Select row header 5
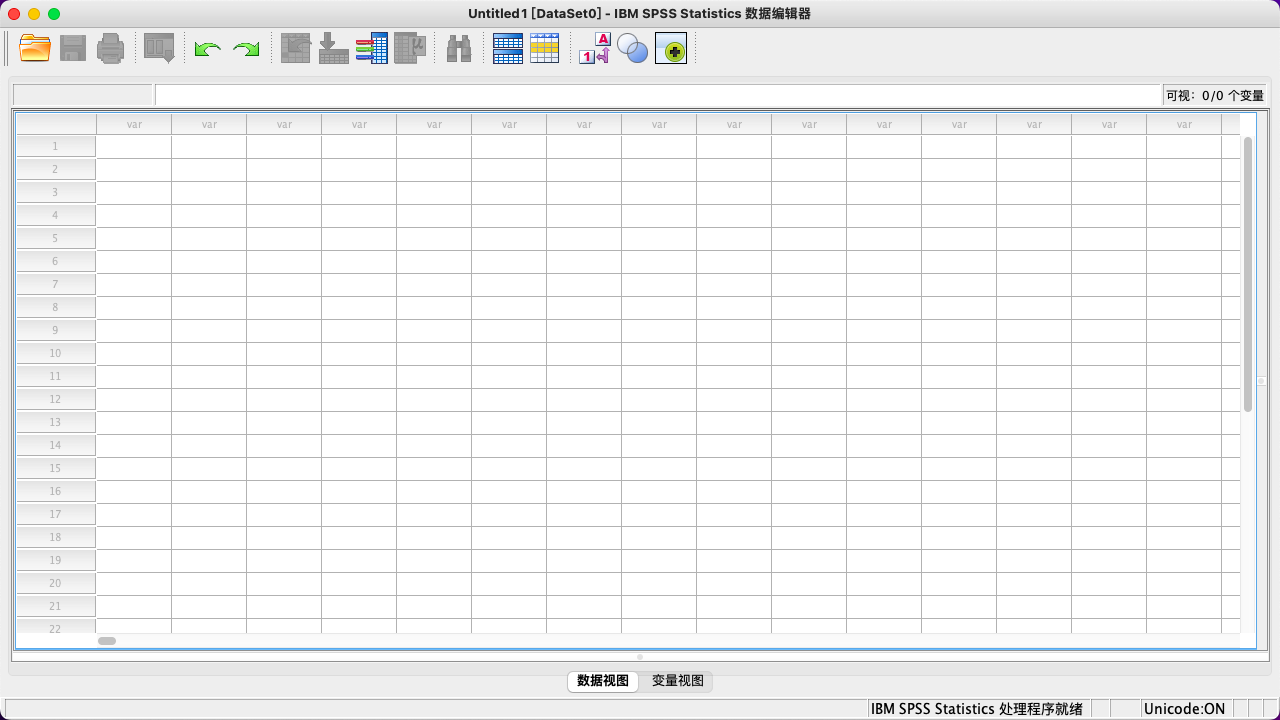The width and height of the screenshot is (1280, 720). click(x=56, y=238)
